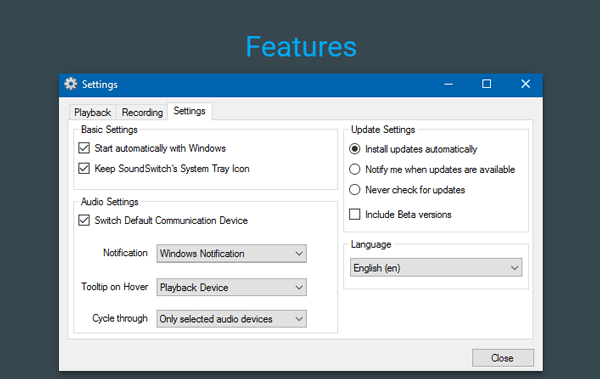Enable Include Beta versions checkbox

[355, 214]
